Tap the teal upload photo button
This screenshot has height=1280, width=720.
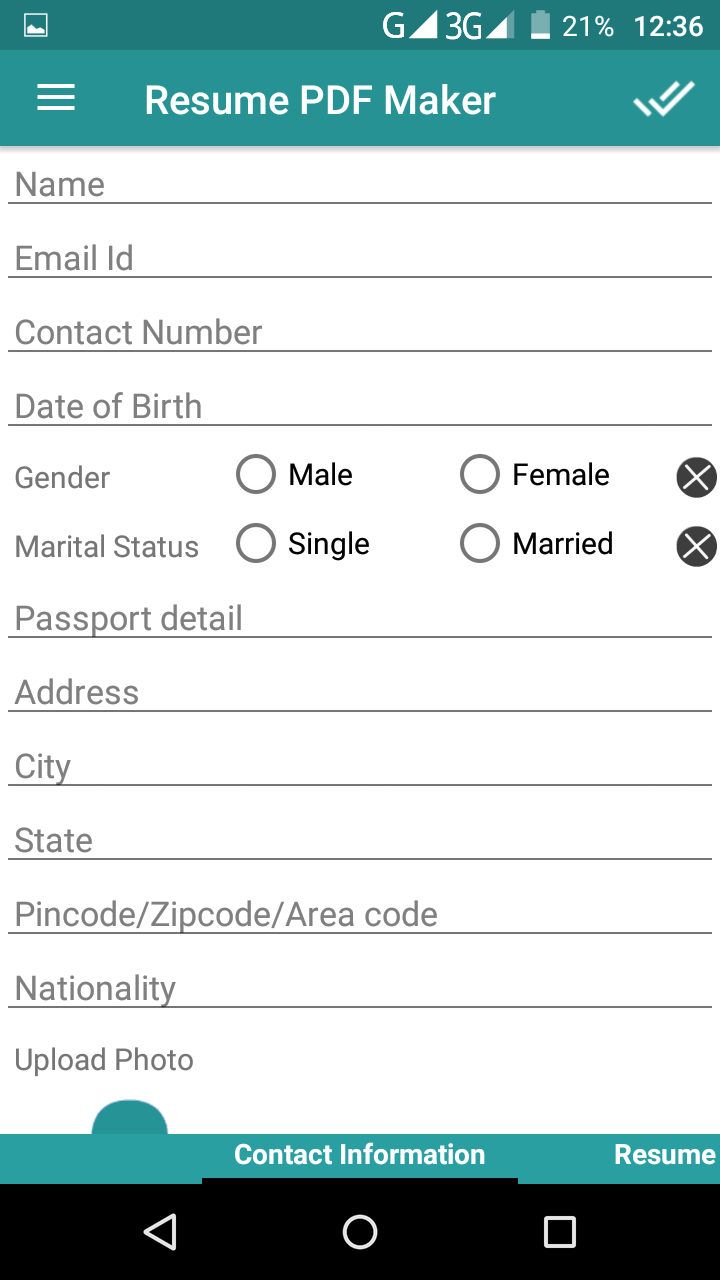pyautogui.click(x=130, y=1118)
